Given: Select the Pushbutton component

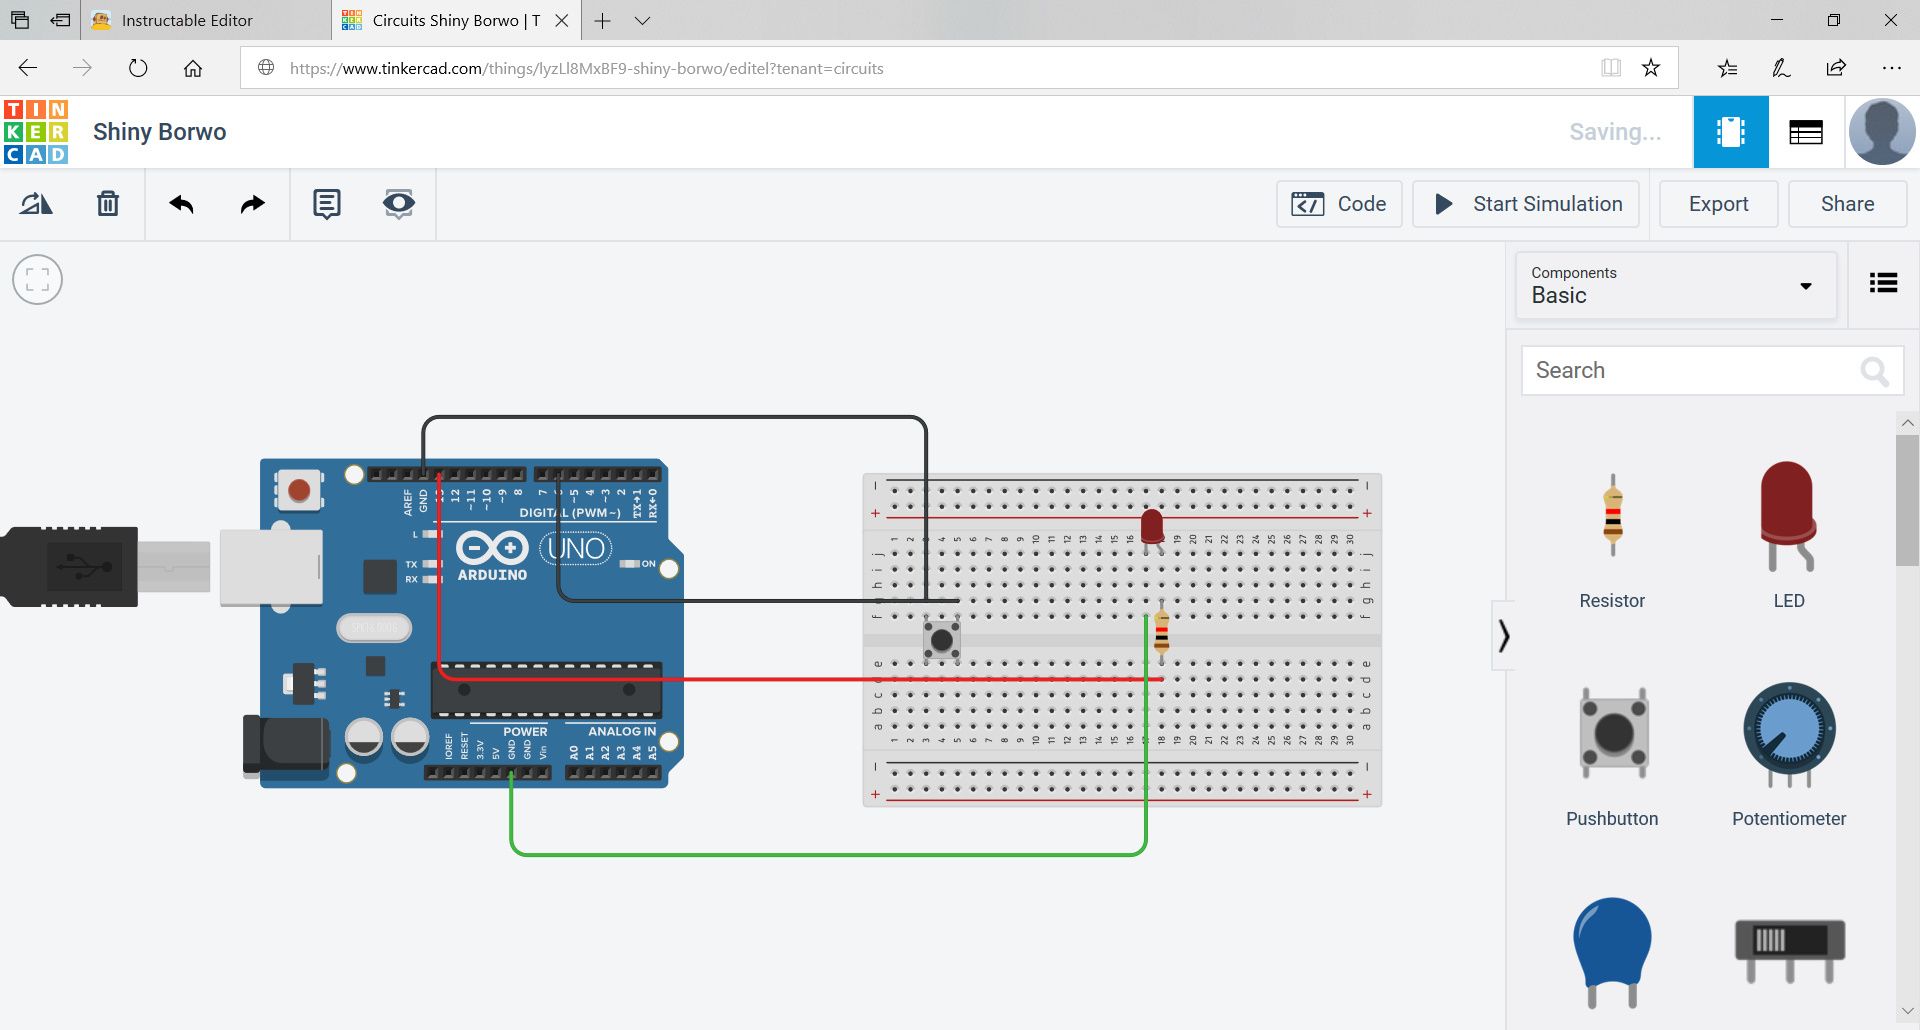Looking at the screenshot, I should coord(1611,733).
